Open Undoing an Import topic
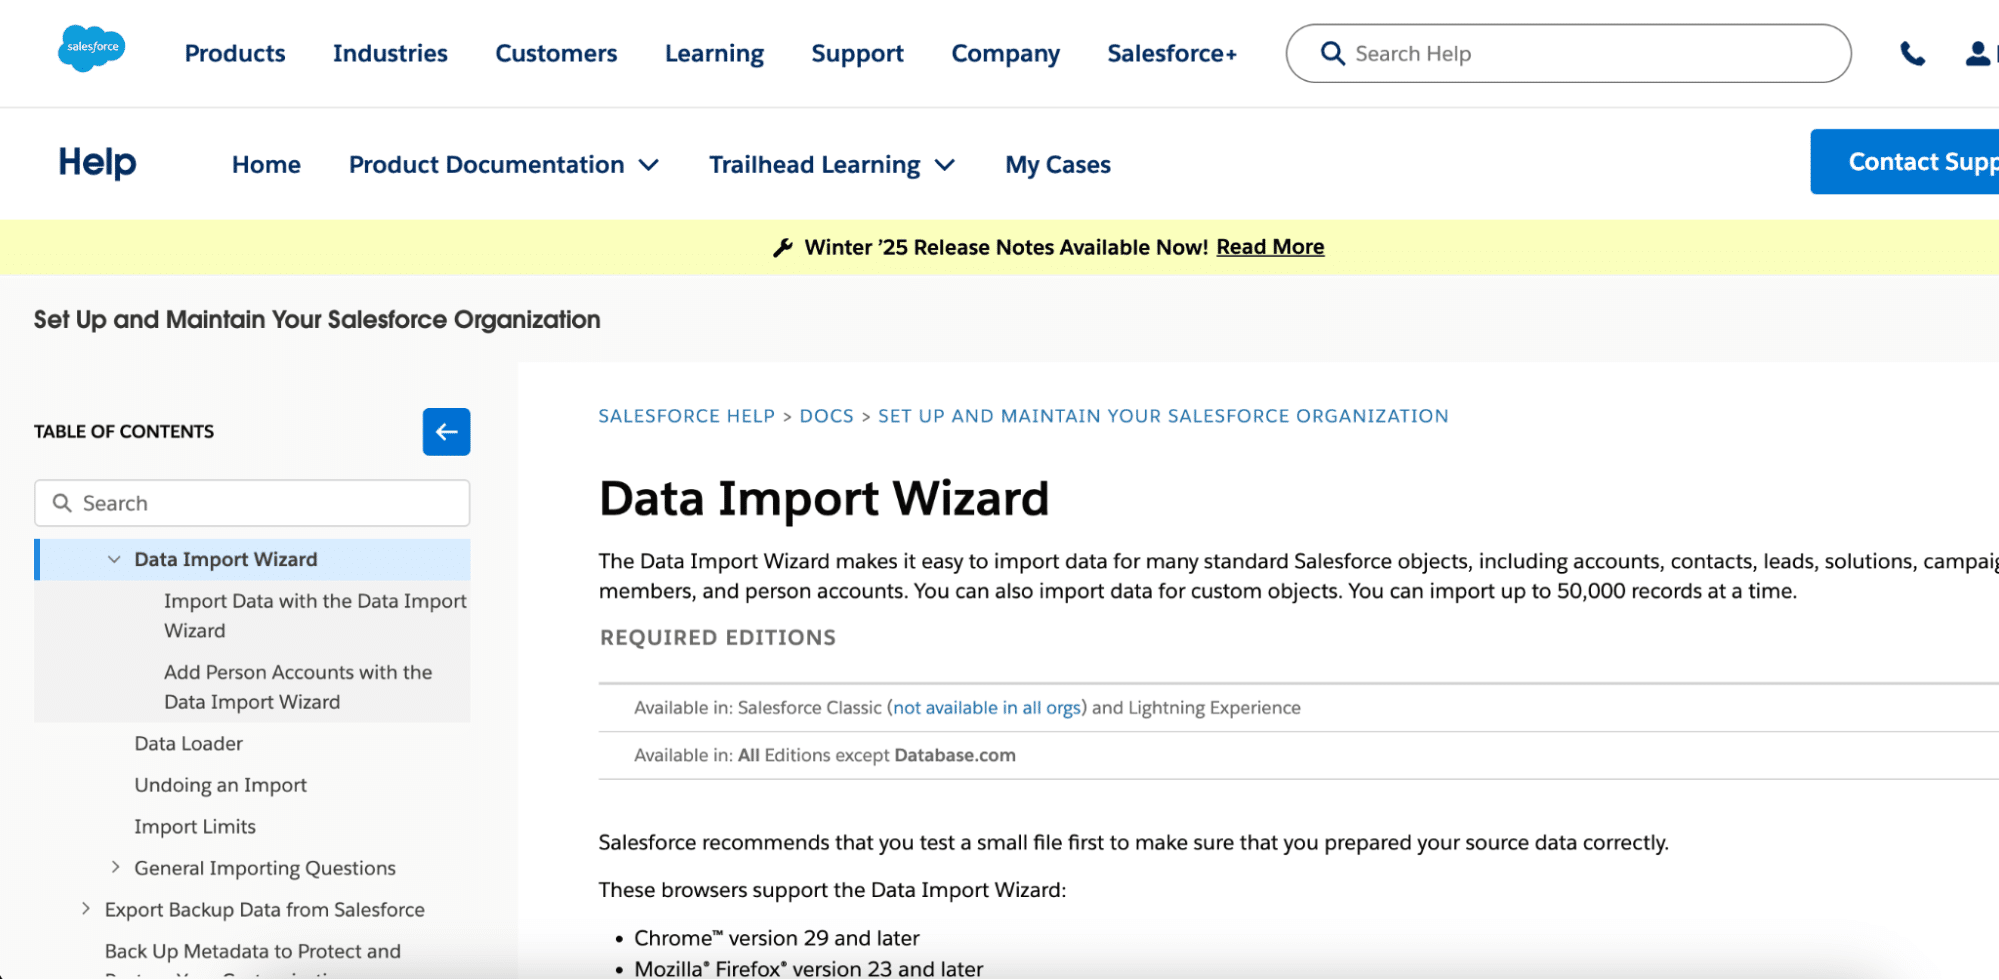1999x980 pixels. click(220, 785)
